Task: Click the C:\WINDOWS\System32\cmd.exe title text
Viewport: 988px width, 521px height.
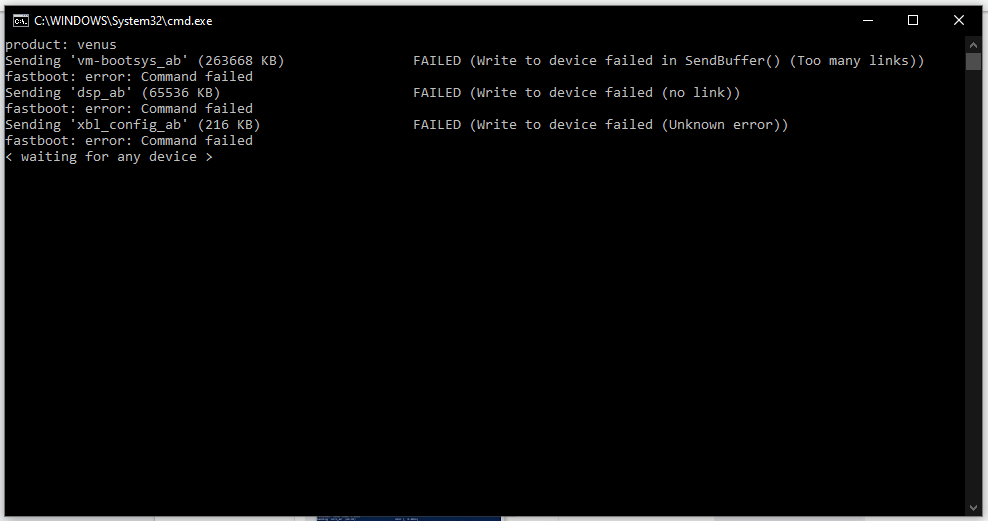Action: [x=123, y=21]
